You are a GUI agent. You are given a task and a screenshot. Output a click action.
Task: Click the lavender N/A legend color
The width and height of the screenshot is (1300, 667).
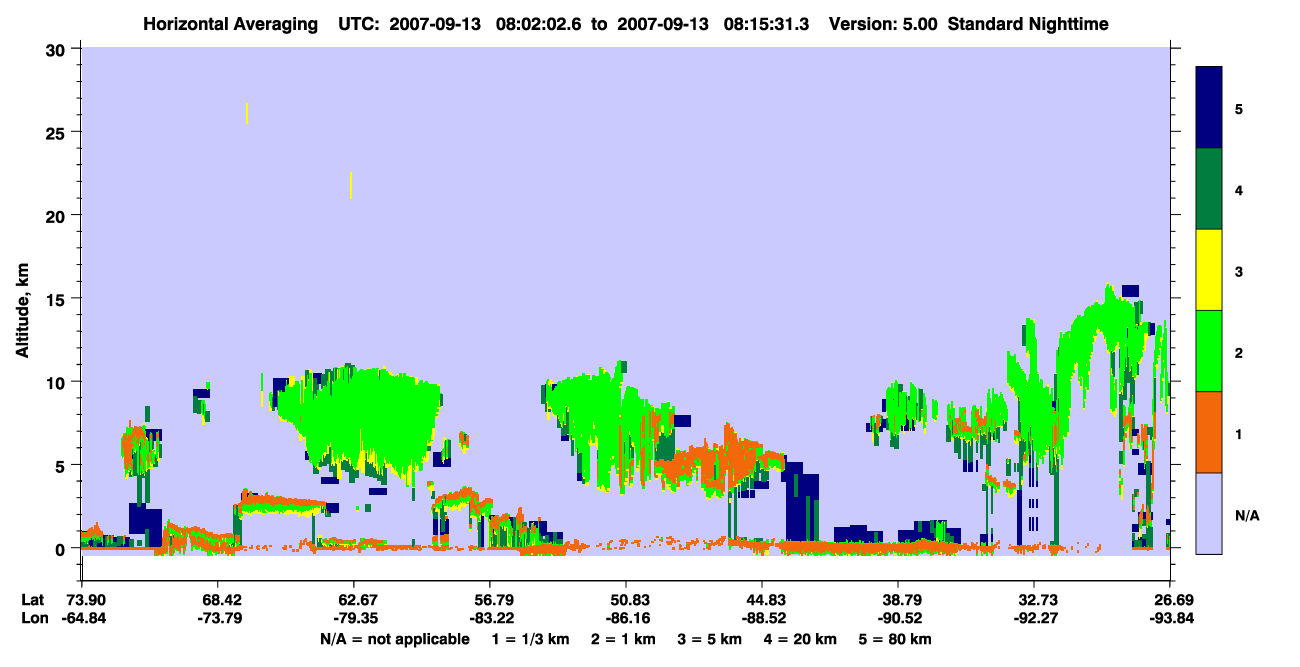1209,513
